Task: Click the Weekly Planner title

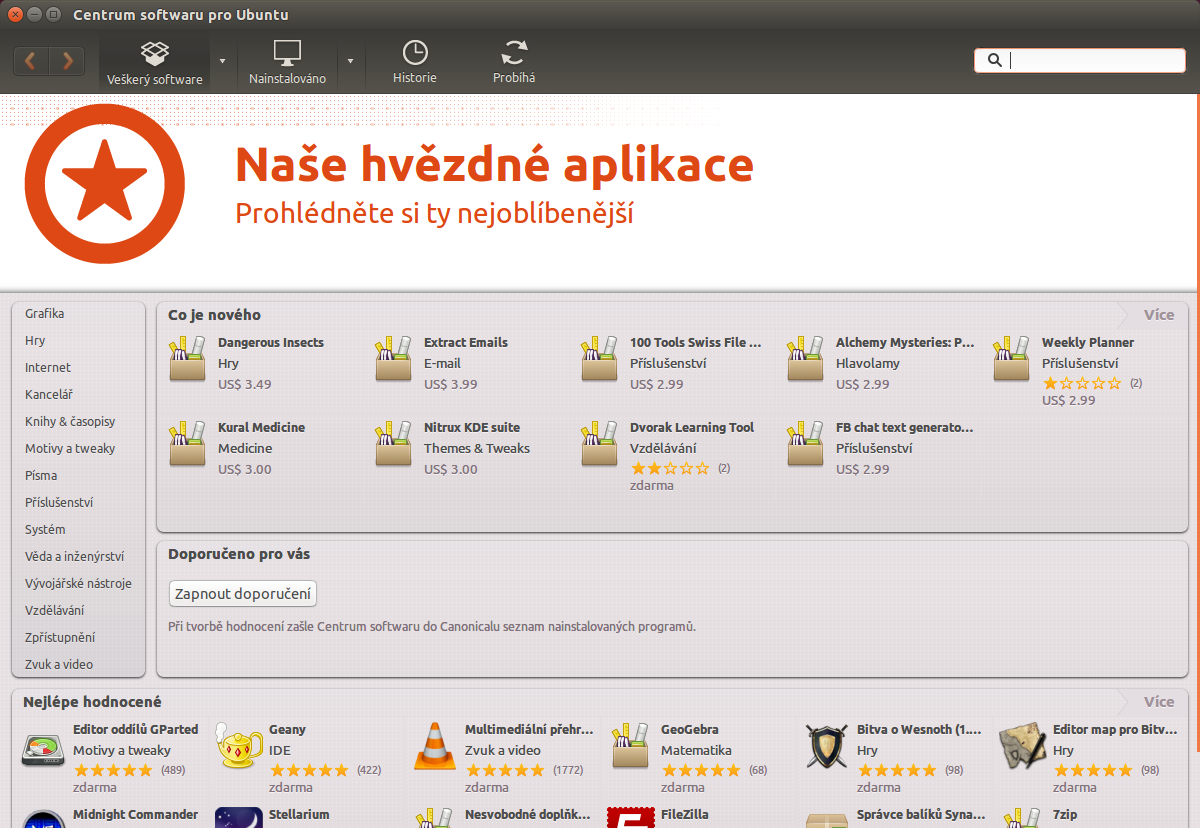Action: (x=1088, y=343)
